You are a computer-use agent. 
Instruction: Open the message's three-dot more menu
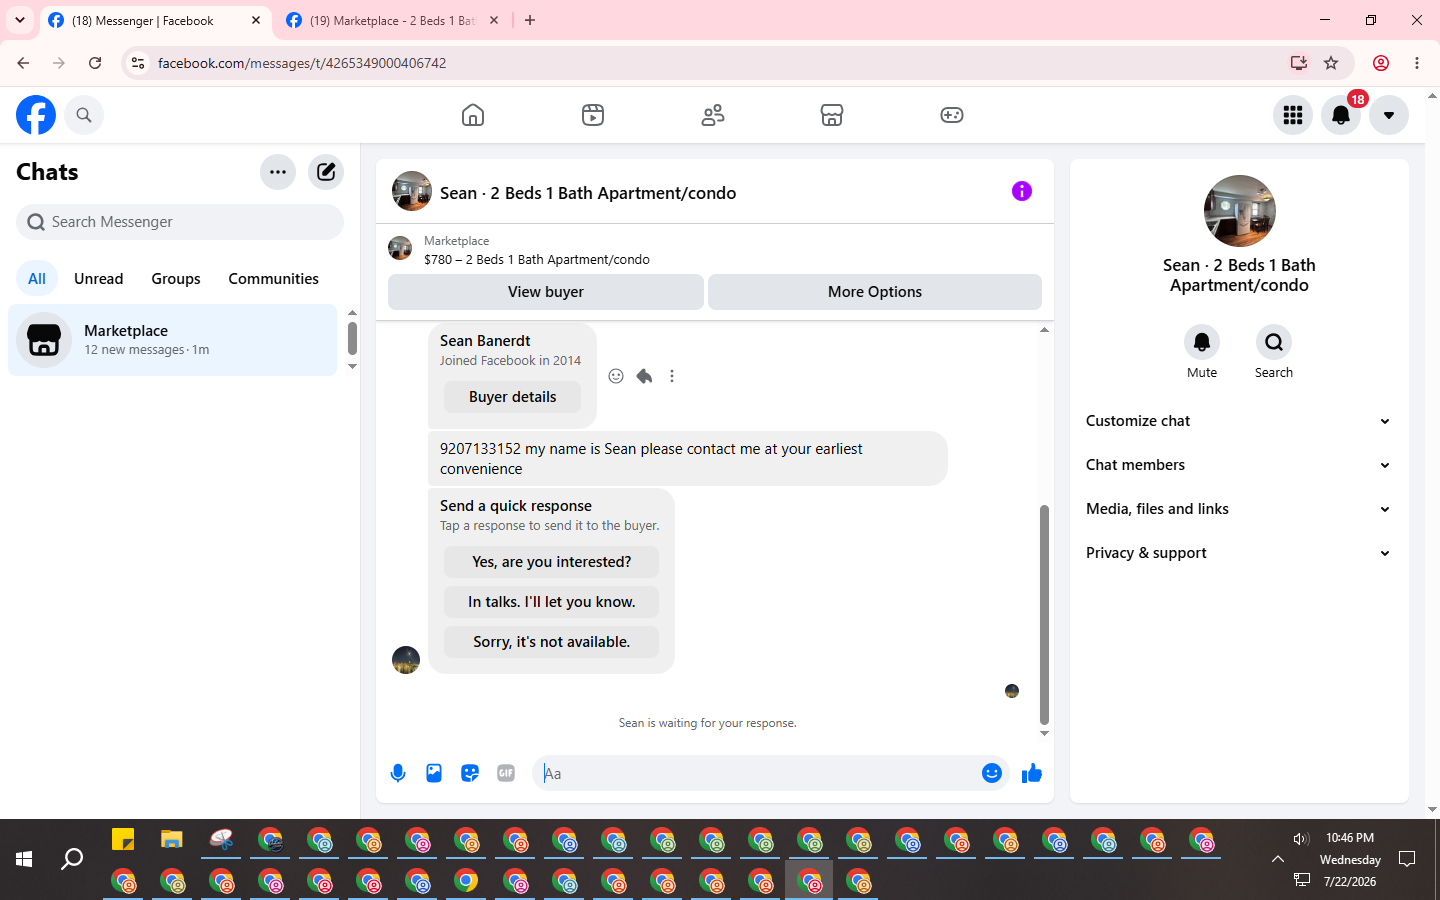[x=672, y=376]
